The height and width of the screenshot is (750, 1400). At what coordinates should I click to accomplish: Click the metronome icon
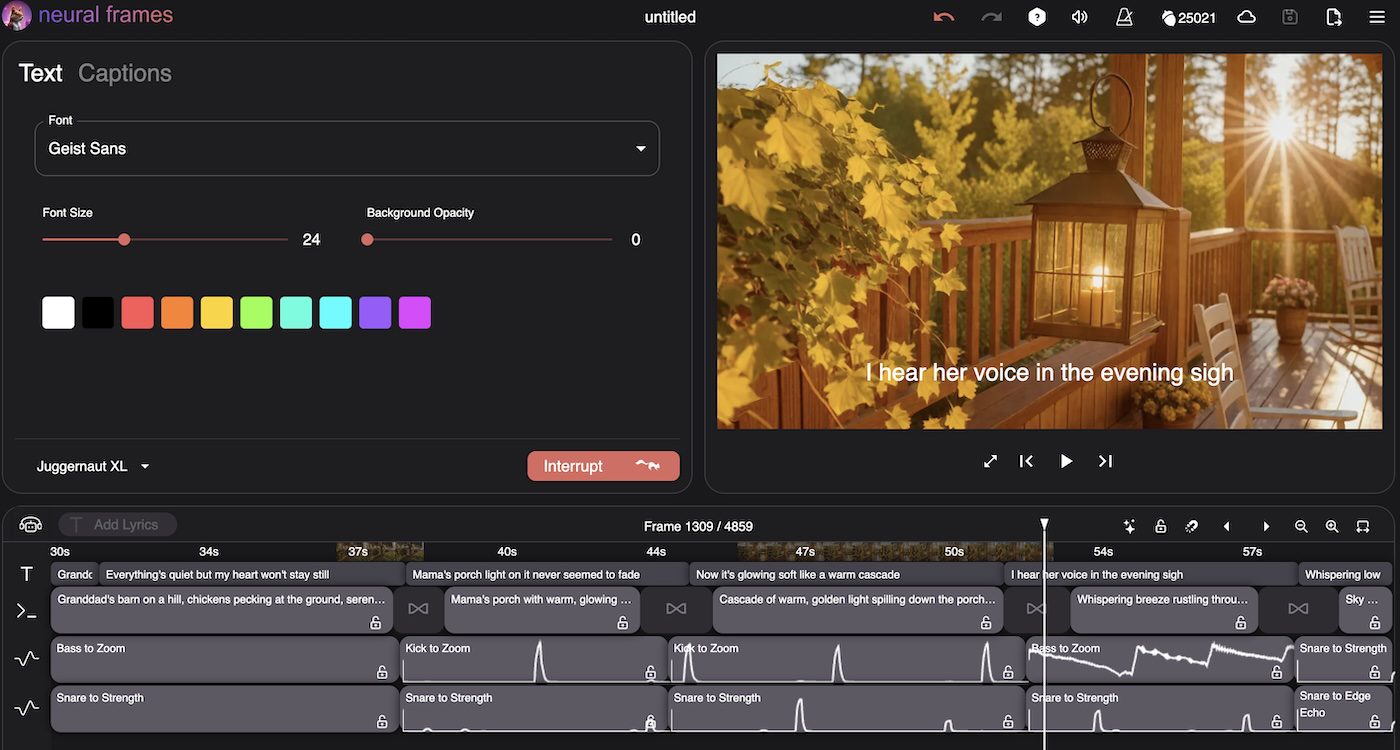pyautogui.click(x=1123, y=17)
